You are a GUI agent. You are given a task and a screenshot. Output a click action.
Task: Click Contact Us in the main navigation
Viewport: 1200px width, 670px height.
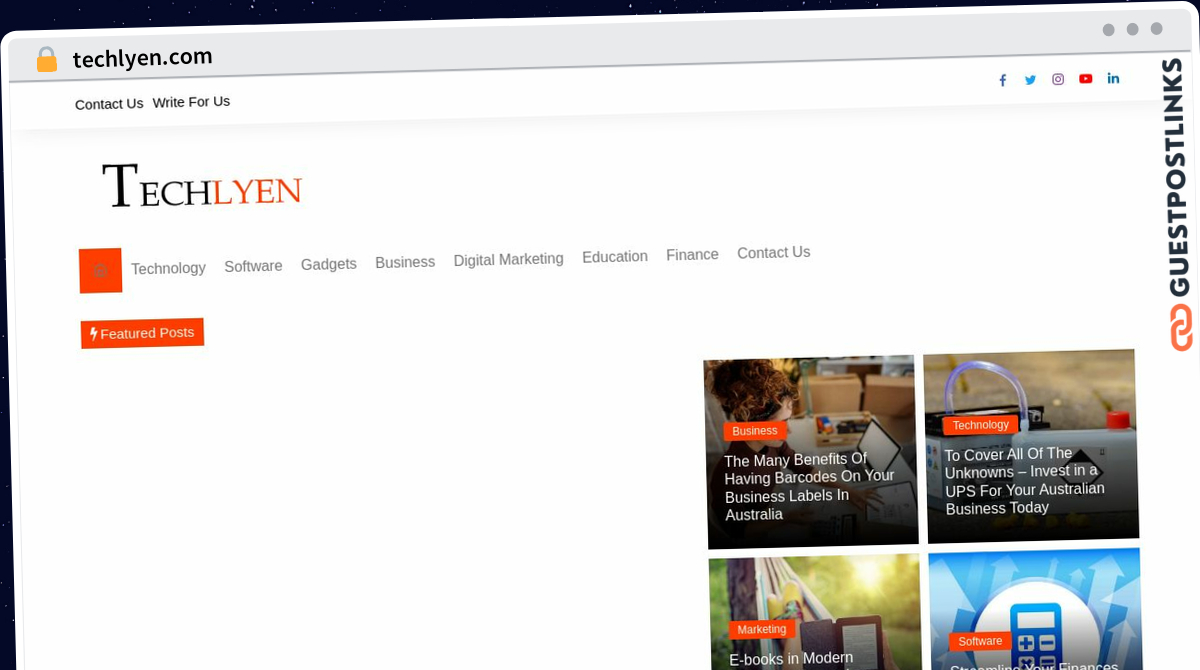point(773,253)
